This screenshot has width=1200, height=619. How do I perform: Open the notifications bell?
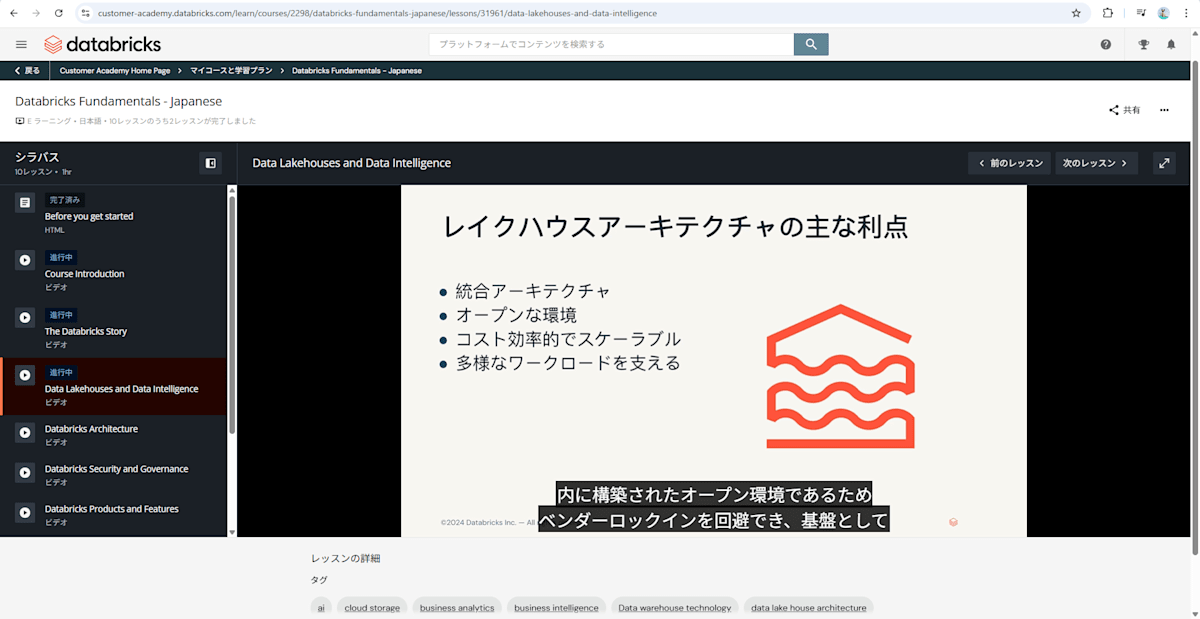1171,44
